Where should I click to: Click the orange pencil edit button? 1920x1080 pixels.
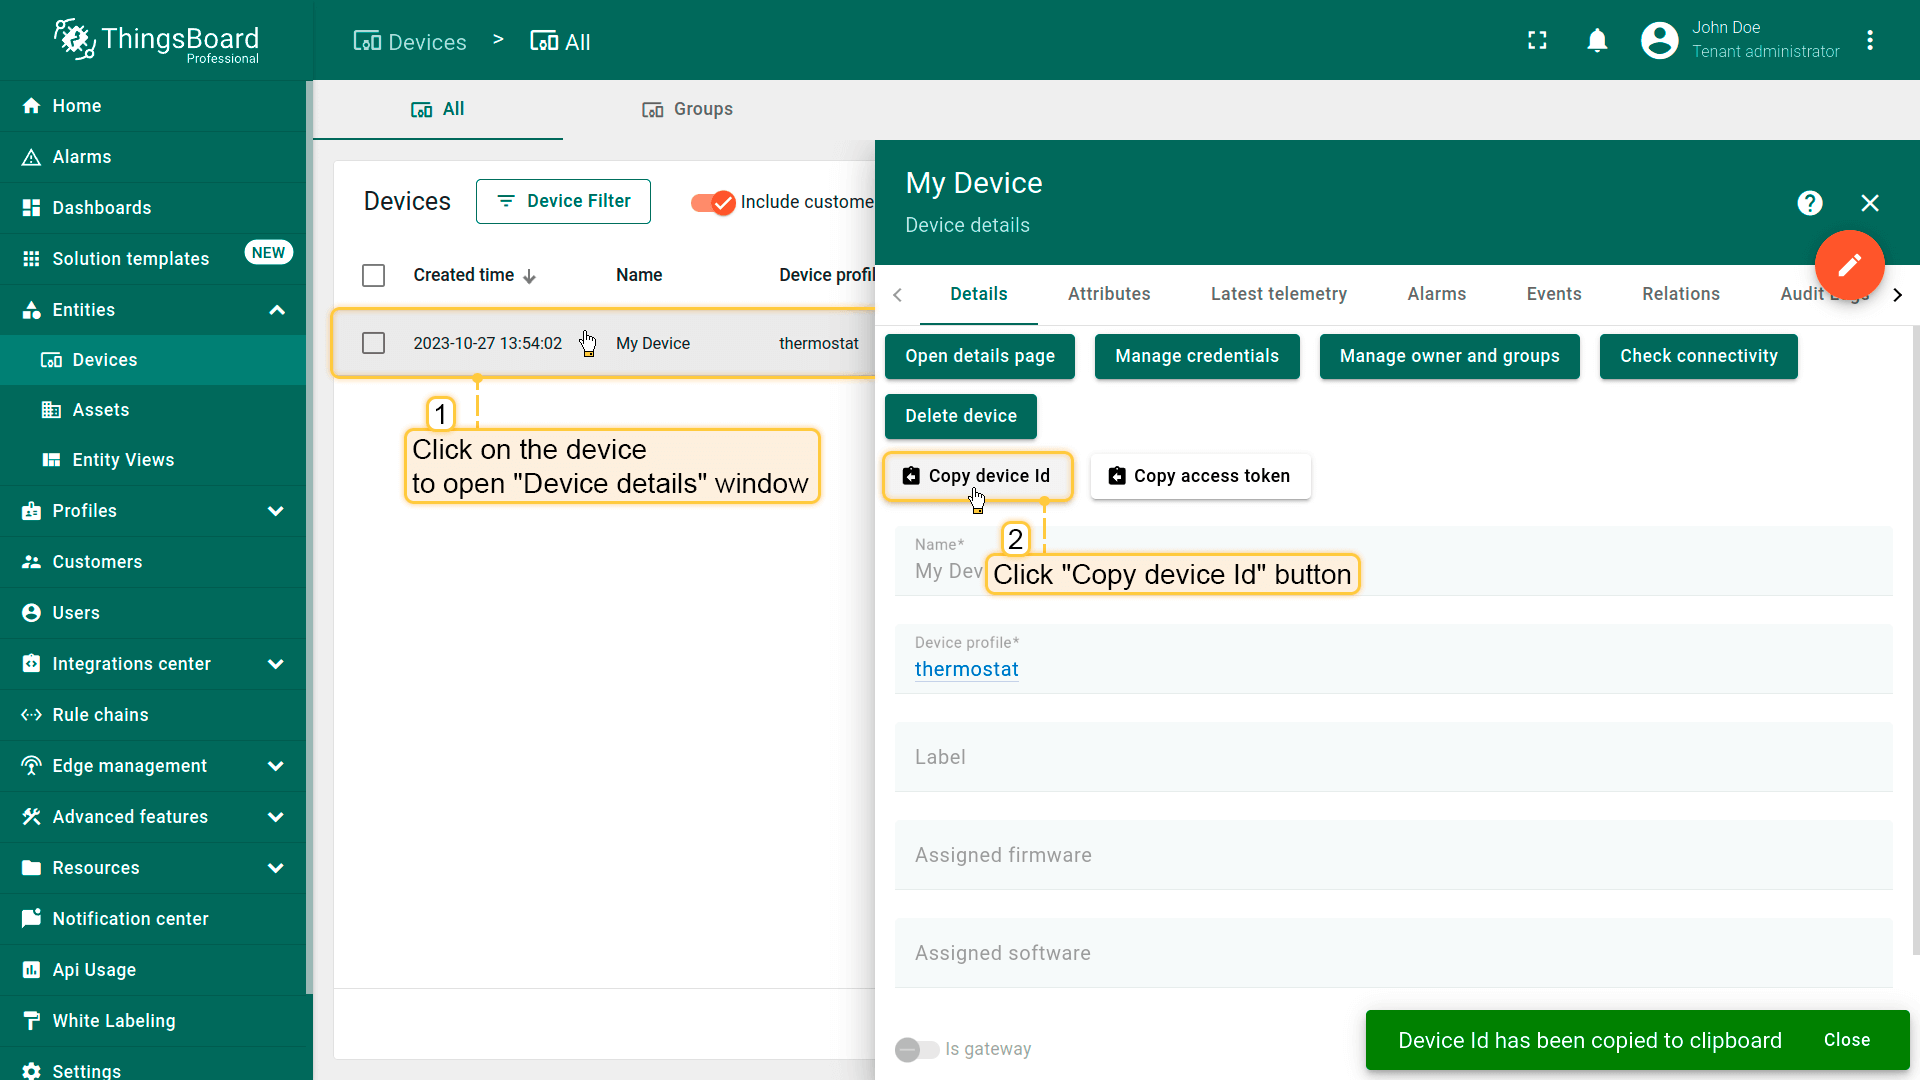point(1849,264)
